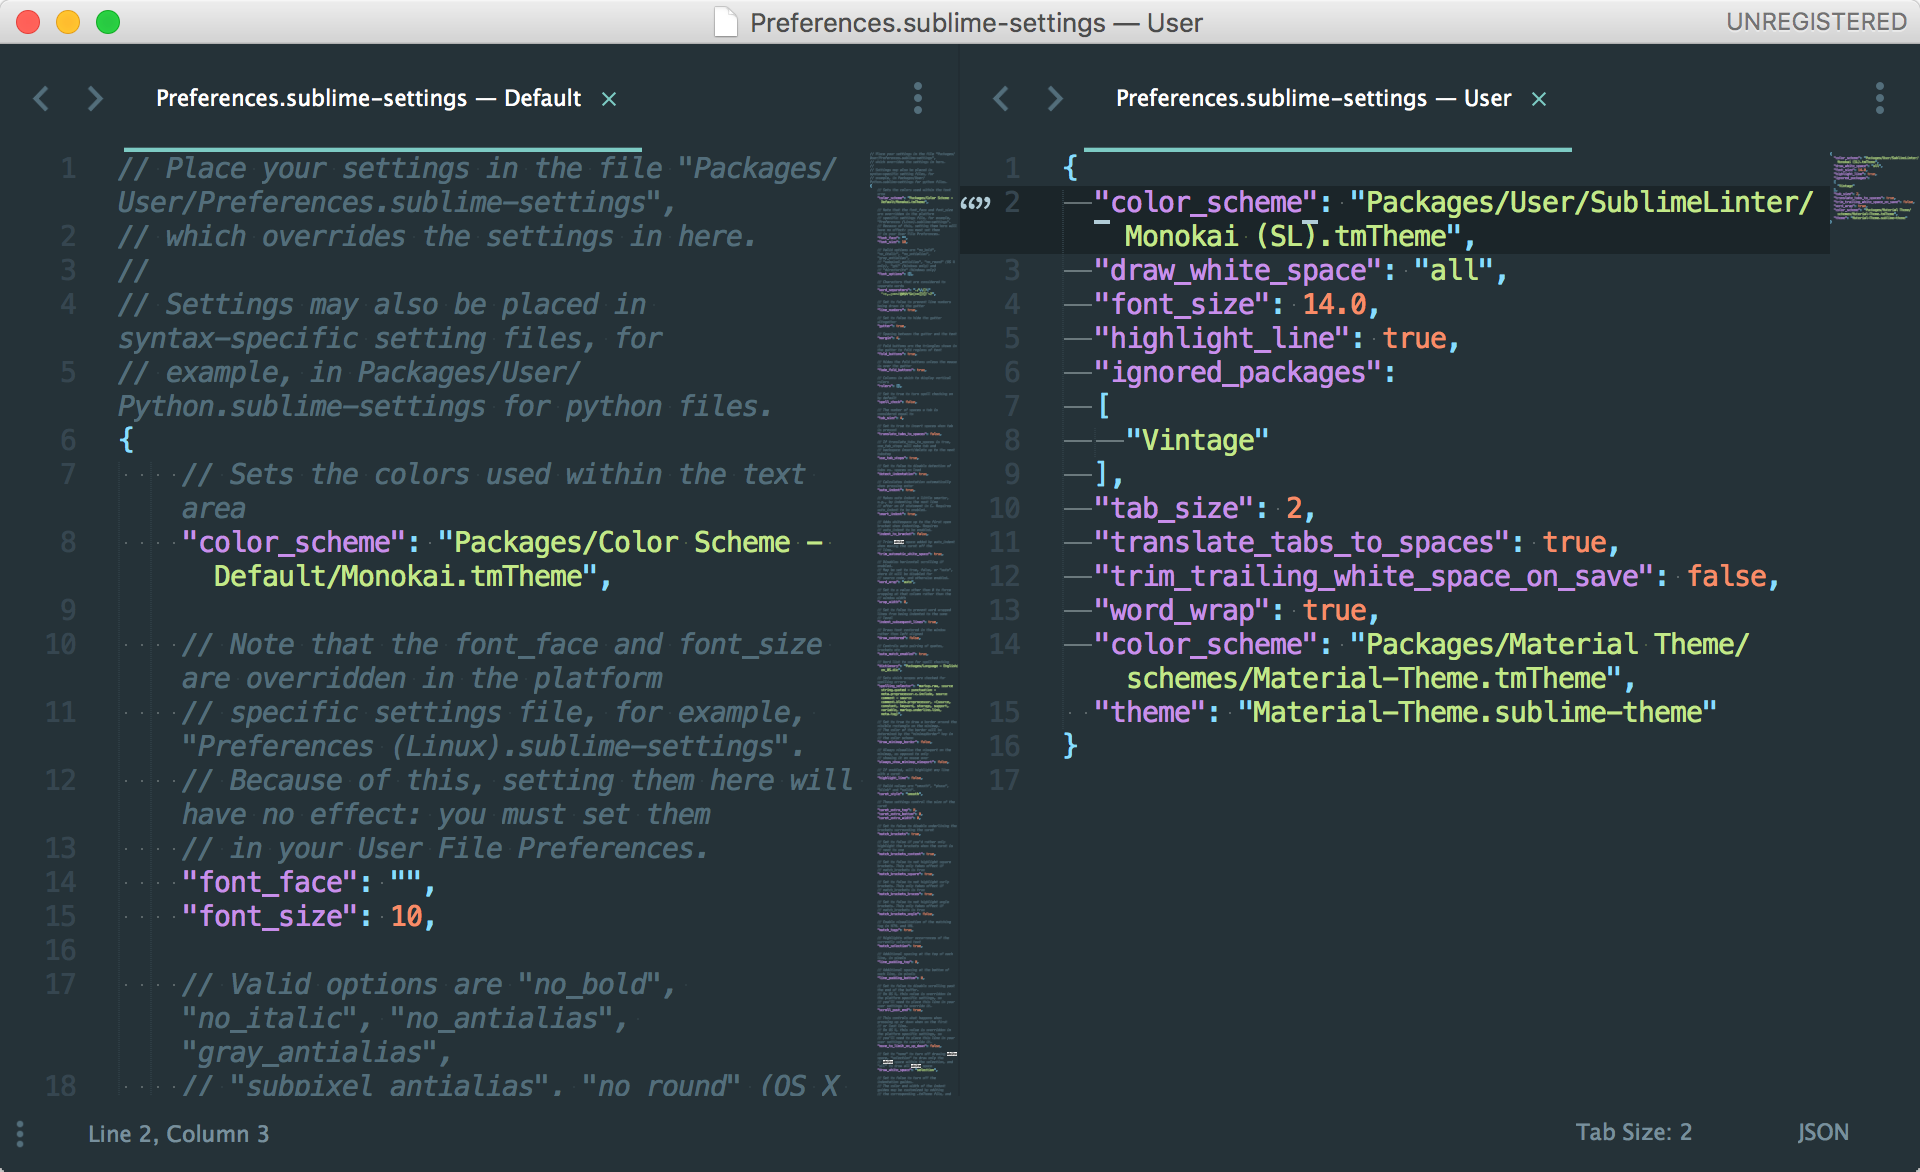Image resolution: width=1920 pixels, height=1172 pixels.
Task: Go to previous tab in right pane
Action: 1001,98
